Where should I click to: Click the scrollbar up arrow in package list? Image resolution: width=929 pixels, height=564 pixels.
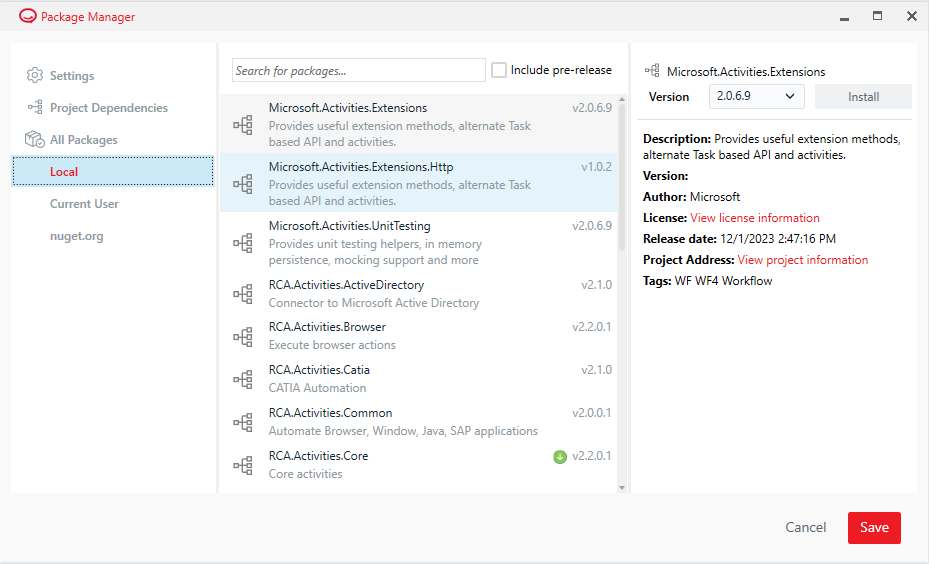point(622,99)
